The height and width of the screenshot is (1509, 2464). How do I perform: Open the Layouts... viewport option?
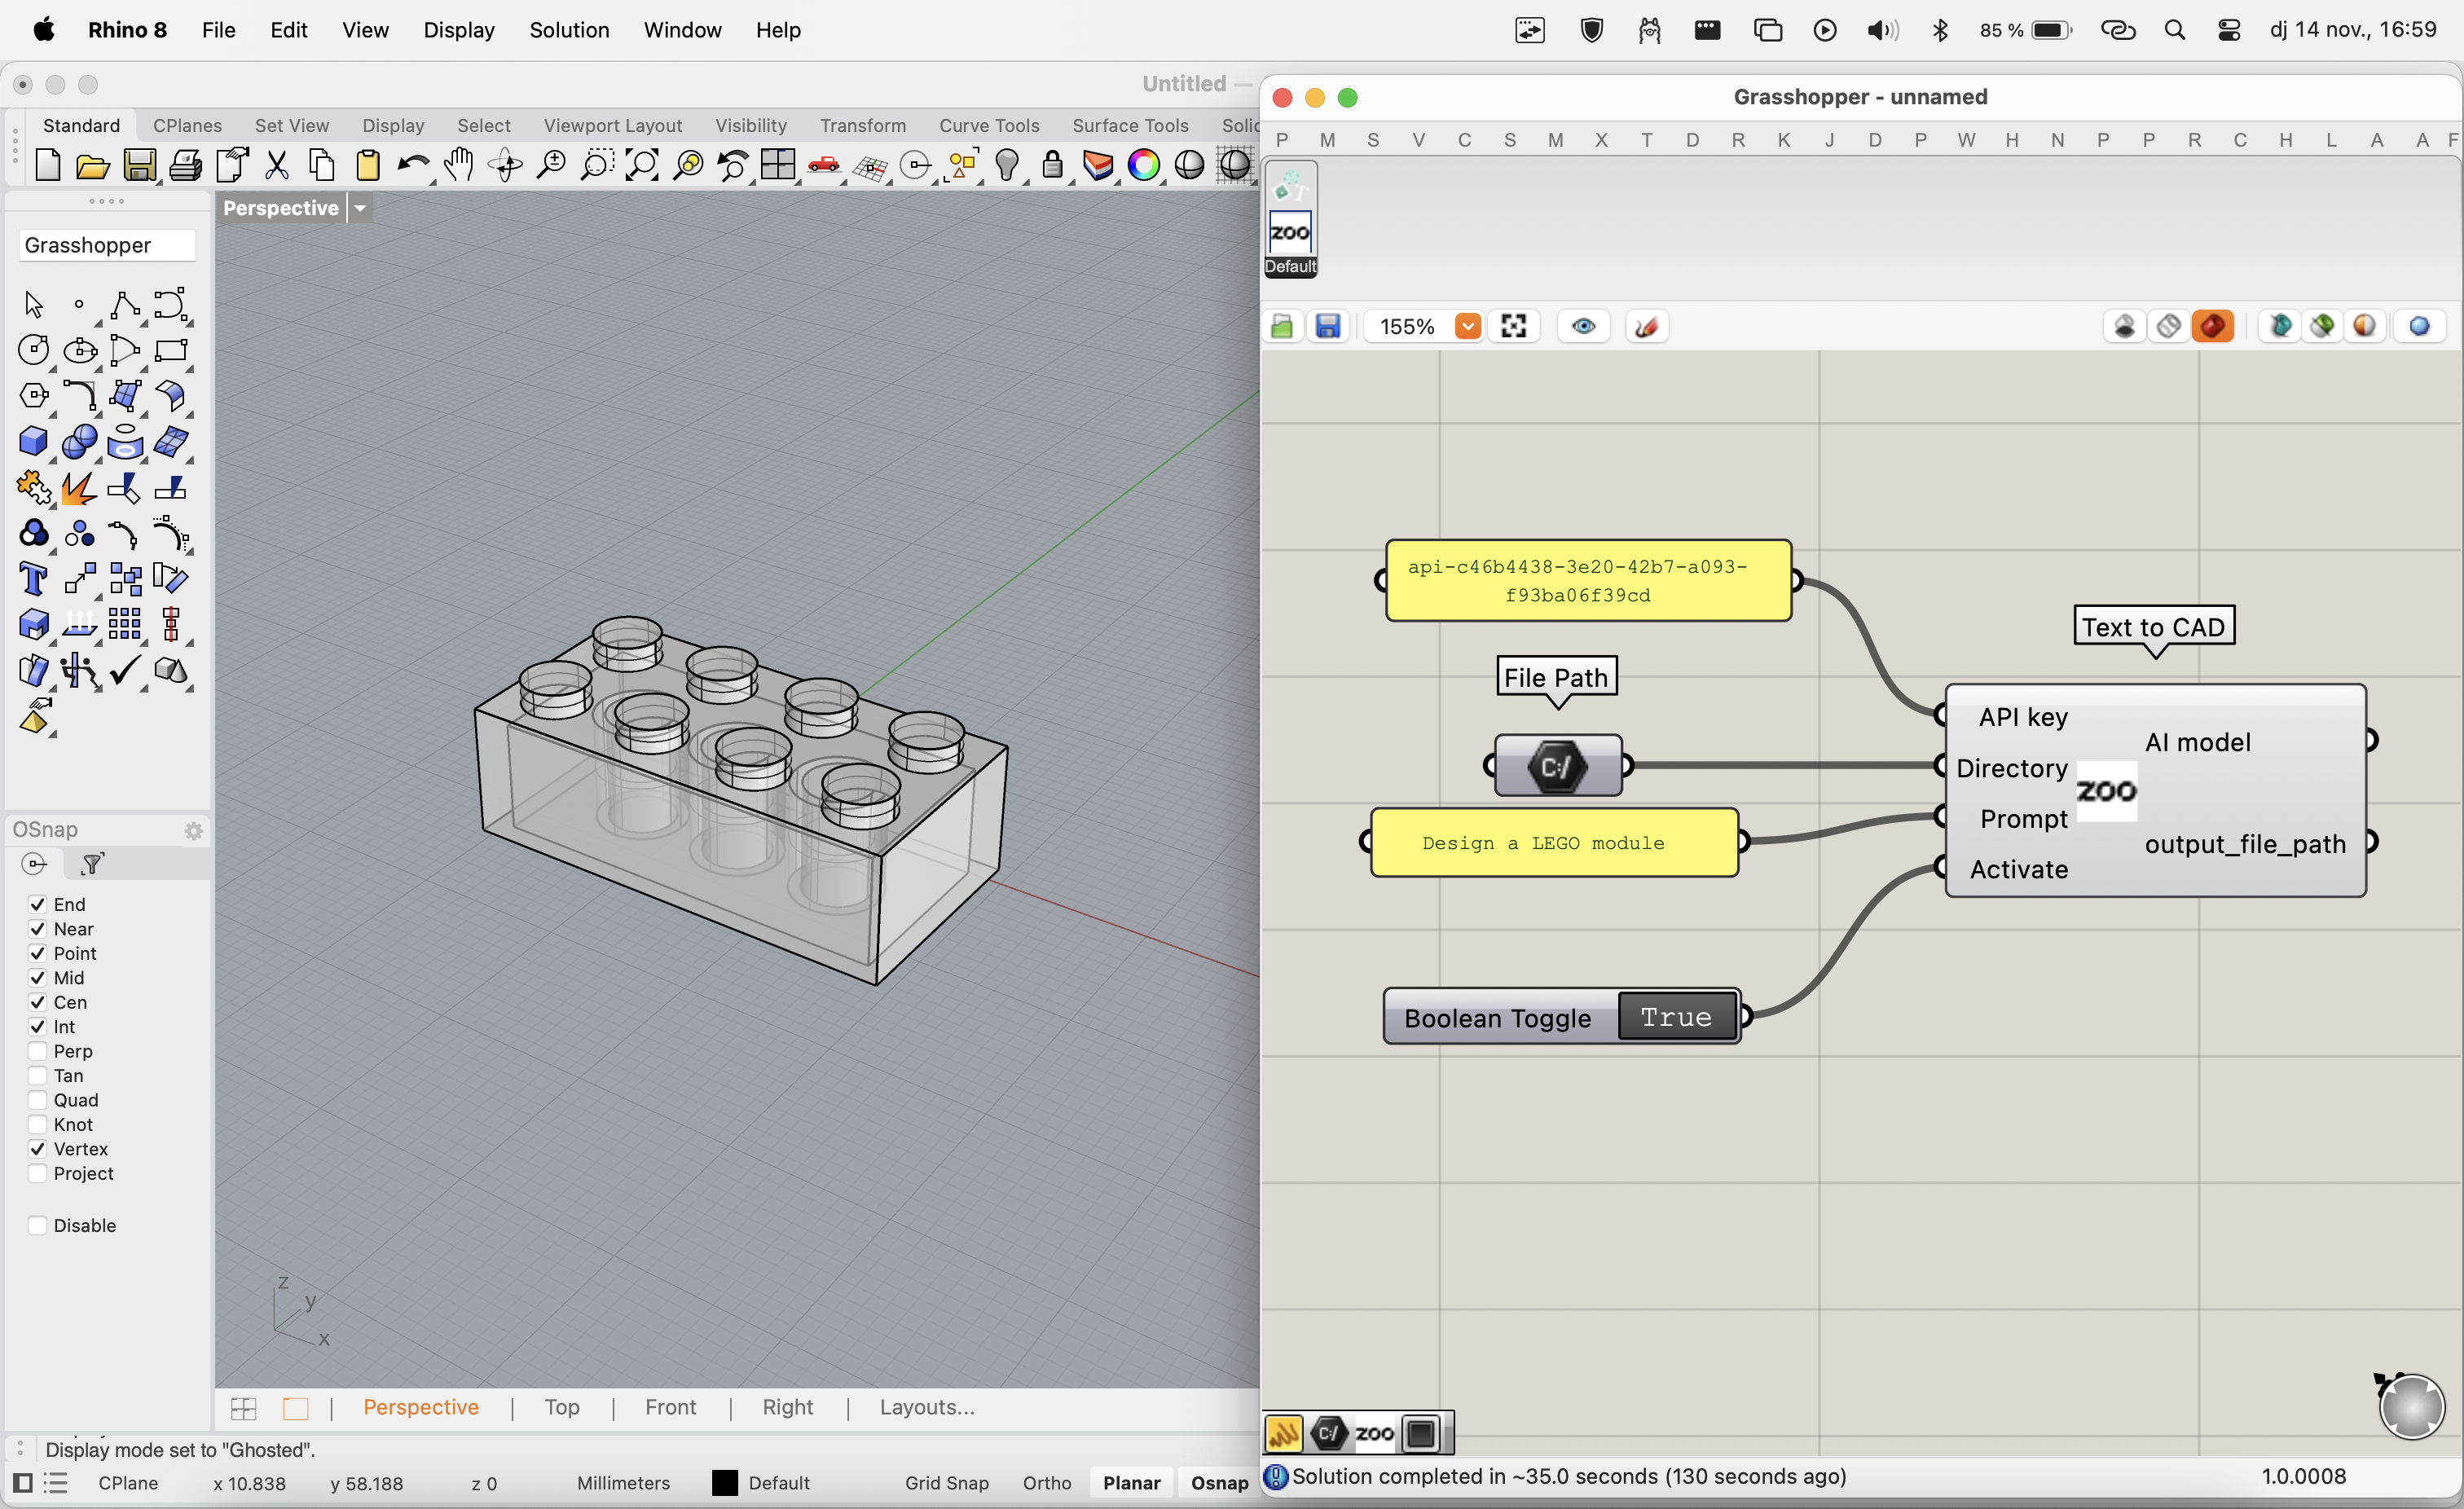coord(927,1408)
